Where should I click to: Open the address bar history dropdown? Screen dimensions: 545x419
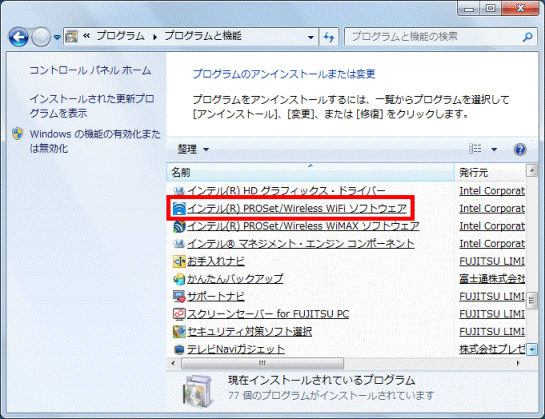311,37
